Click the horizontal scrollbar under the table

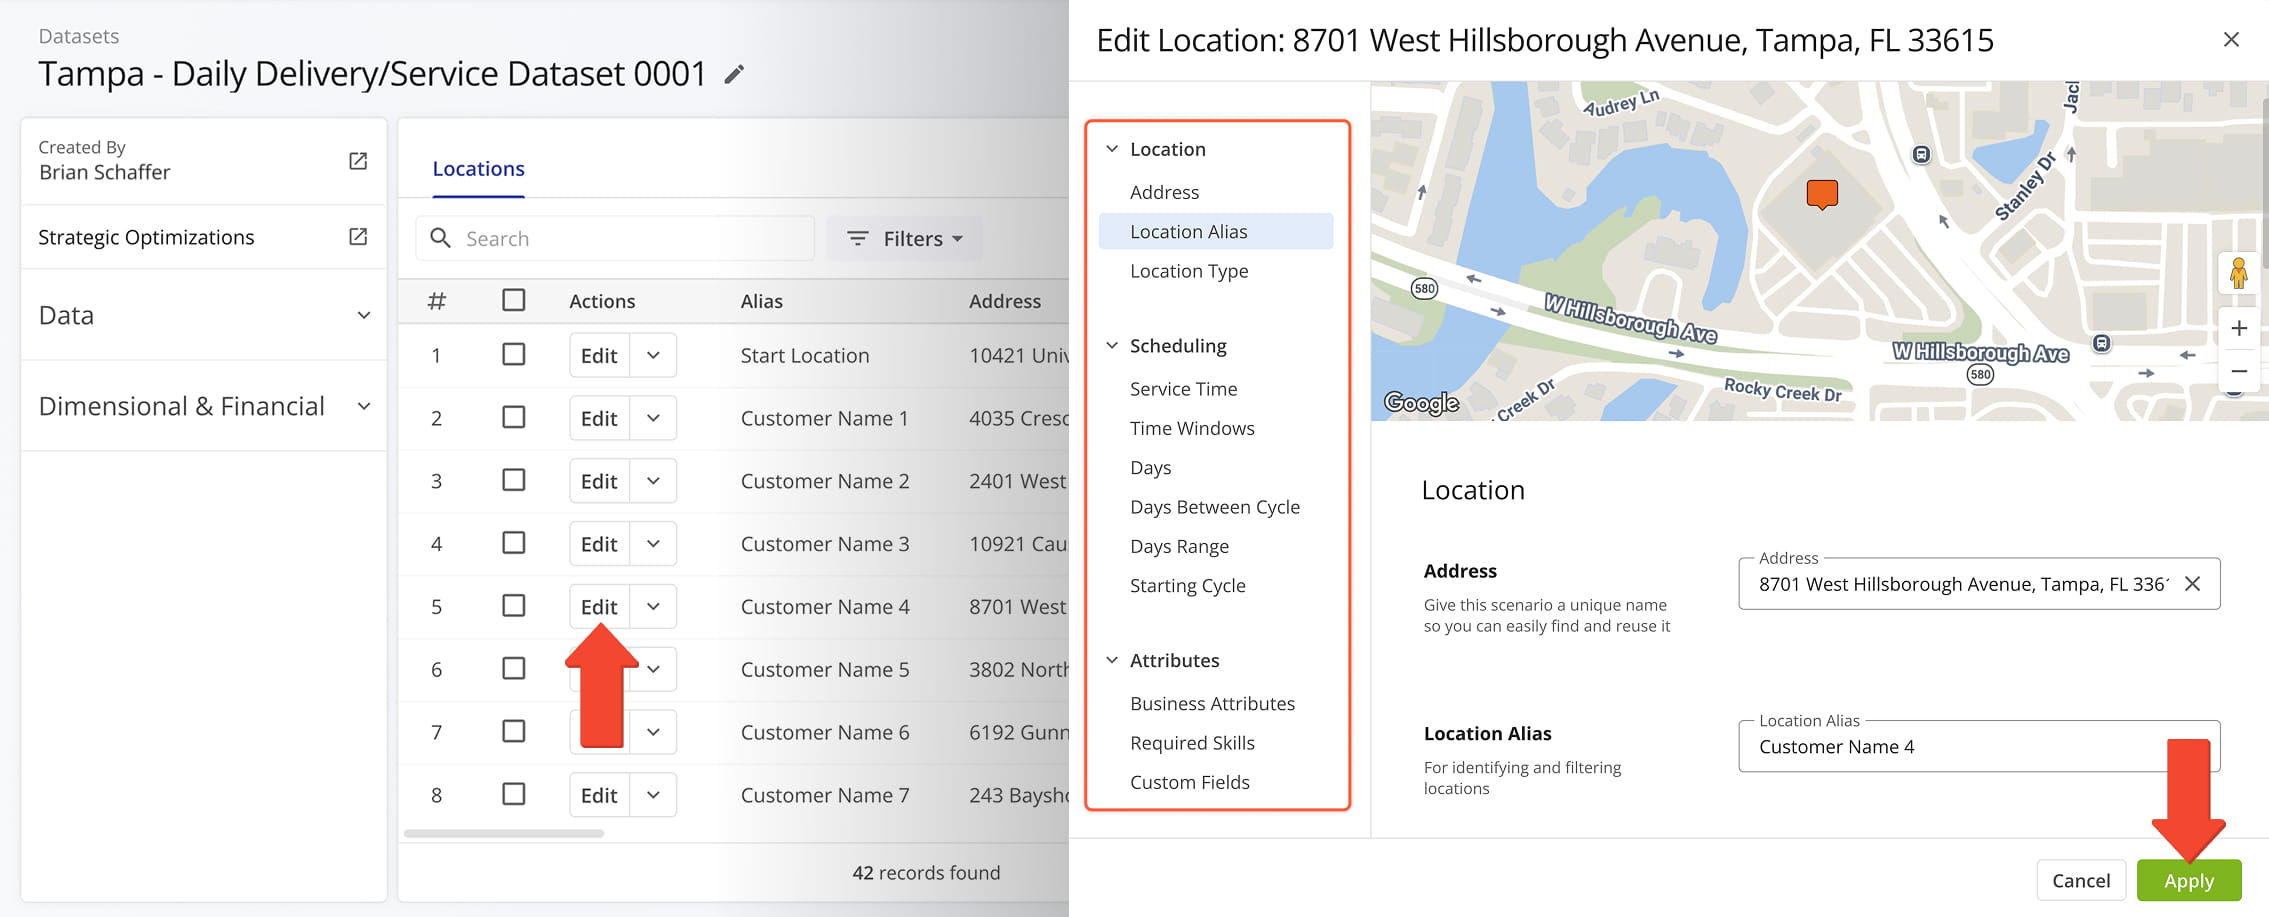click(x=504, y=833)
